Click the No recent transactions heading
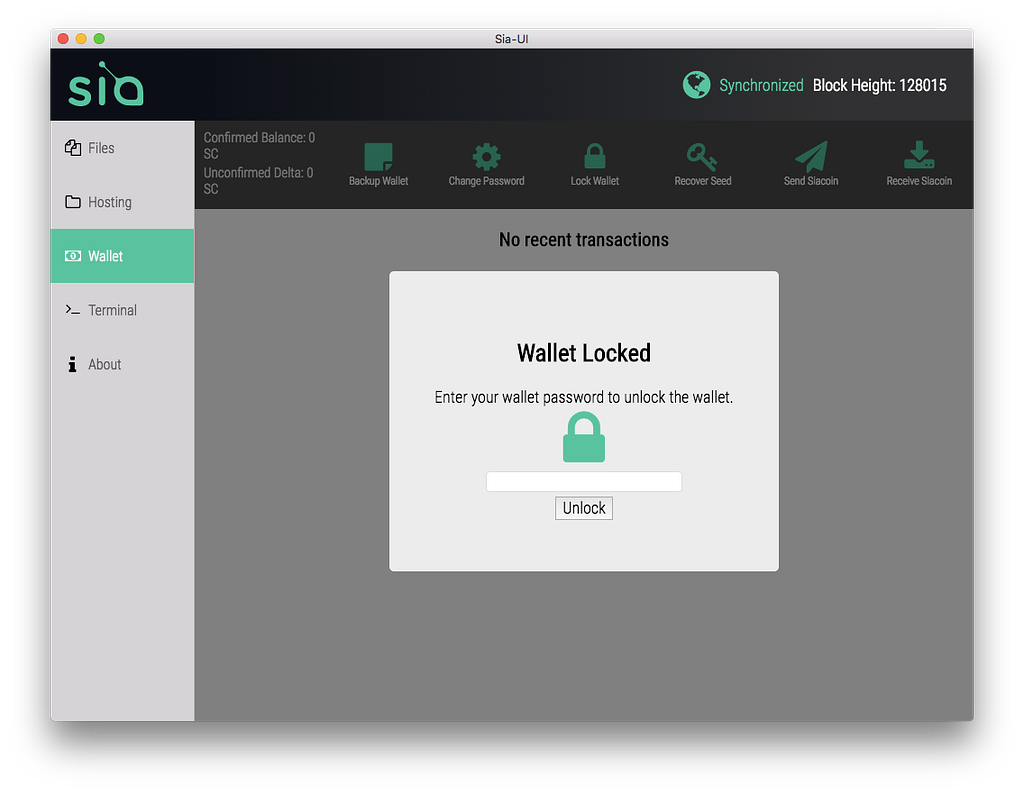This screenshot has height=793, width=1024. [584, 240]
